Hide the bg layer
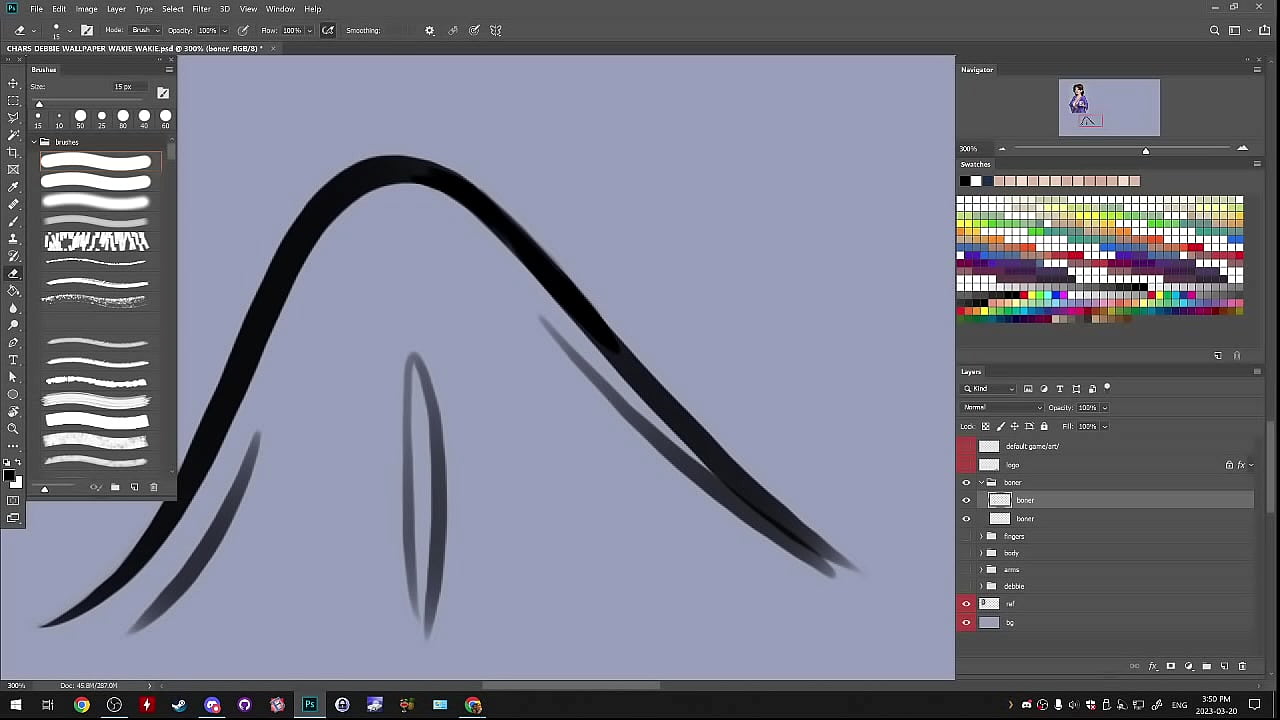 (x=966, y=623)
